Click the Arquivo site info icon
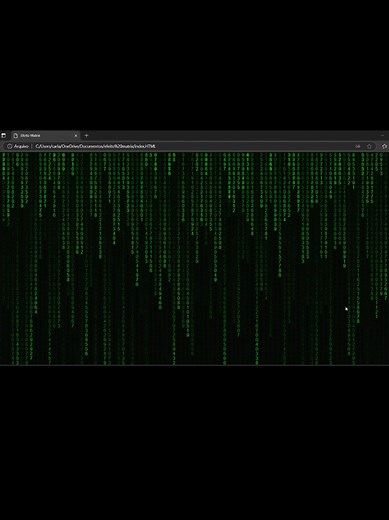Viewport: 389px width, 520px height. (9, 146)
